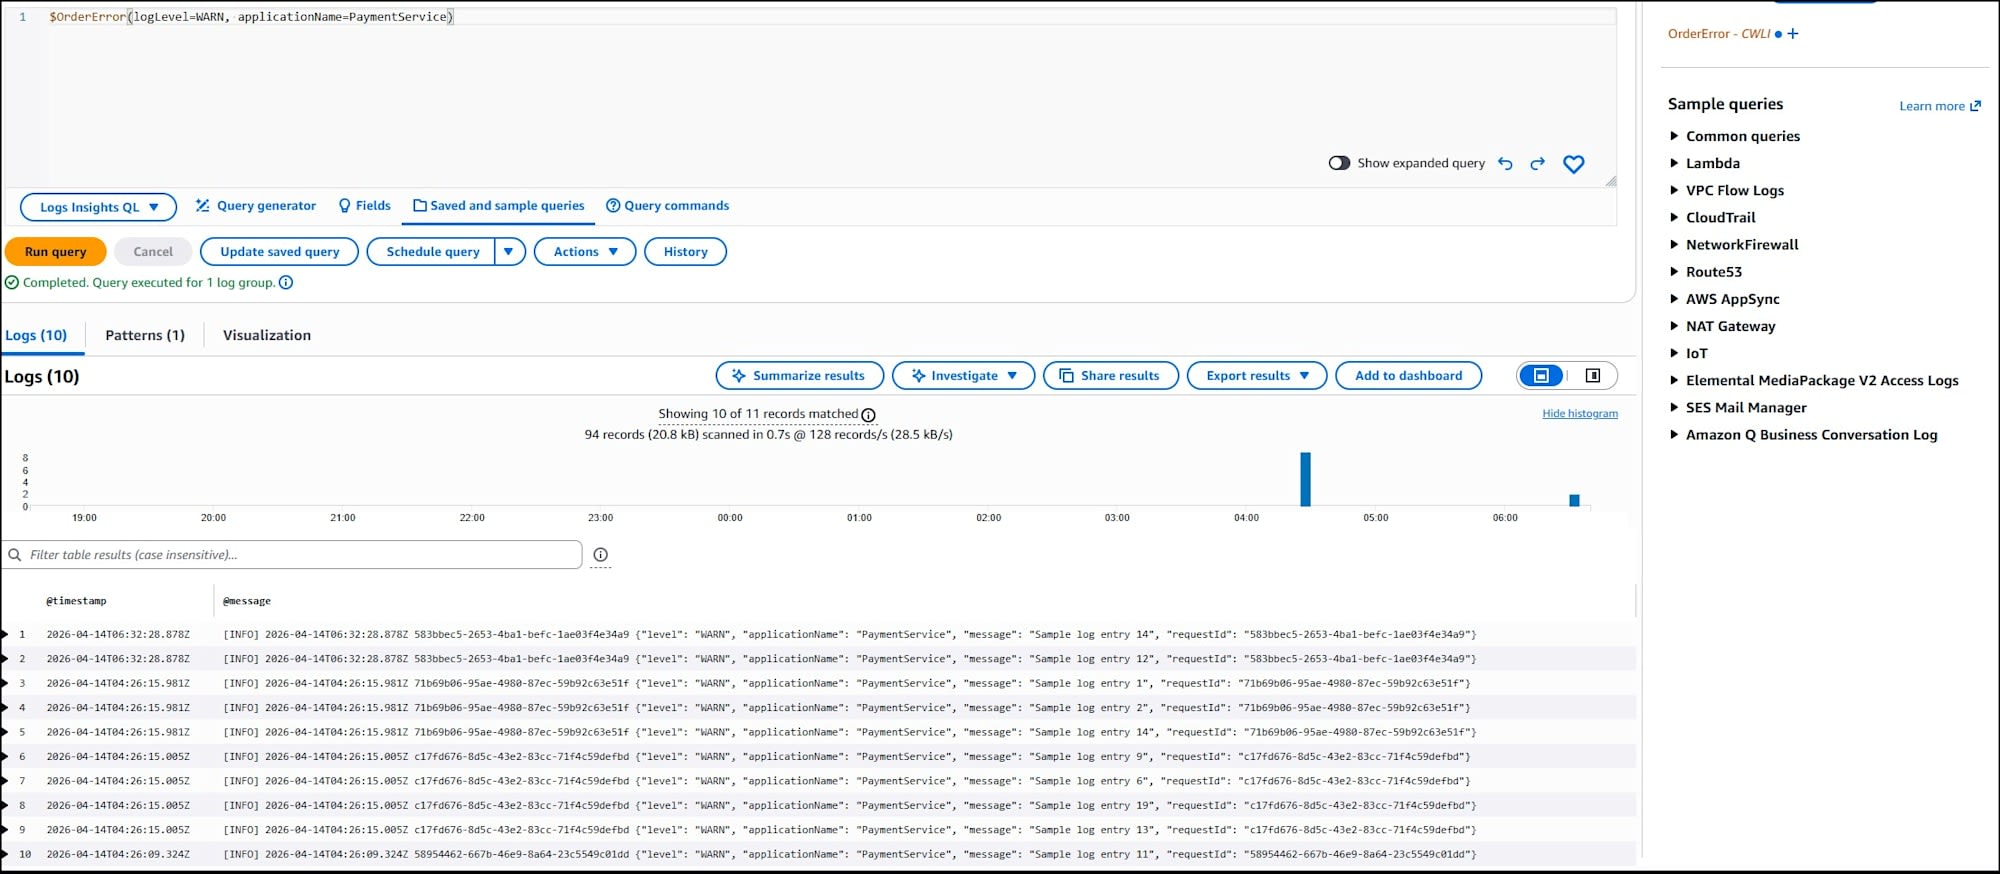
Task: Click the info icon beside Completed status
Action: pos(286,283)
